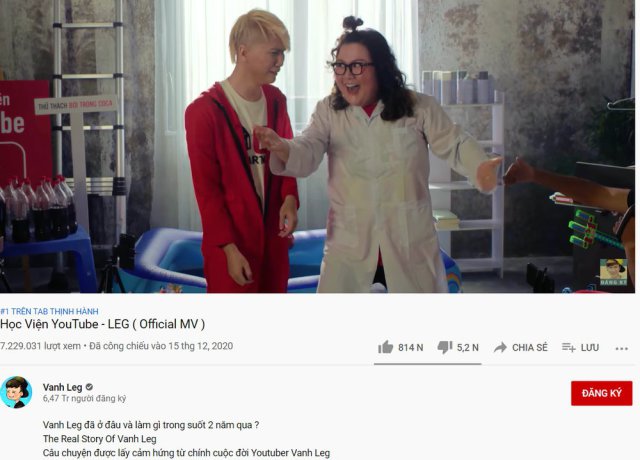Click the video player to pause
The height and width of the screenshot is (460, 640).
point(318,146)
